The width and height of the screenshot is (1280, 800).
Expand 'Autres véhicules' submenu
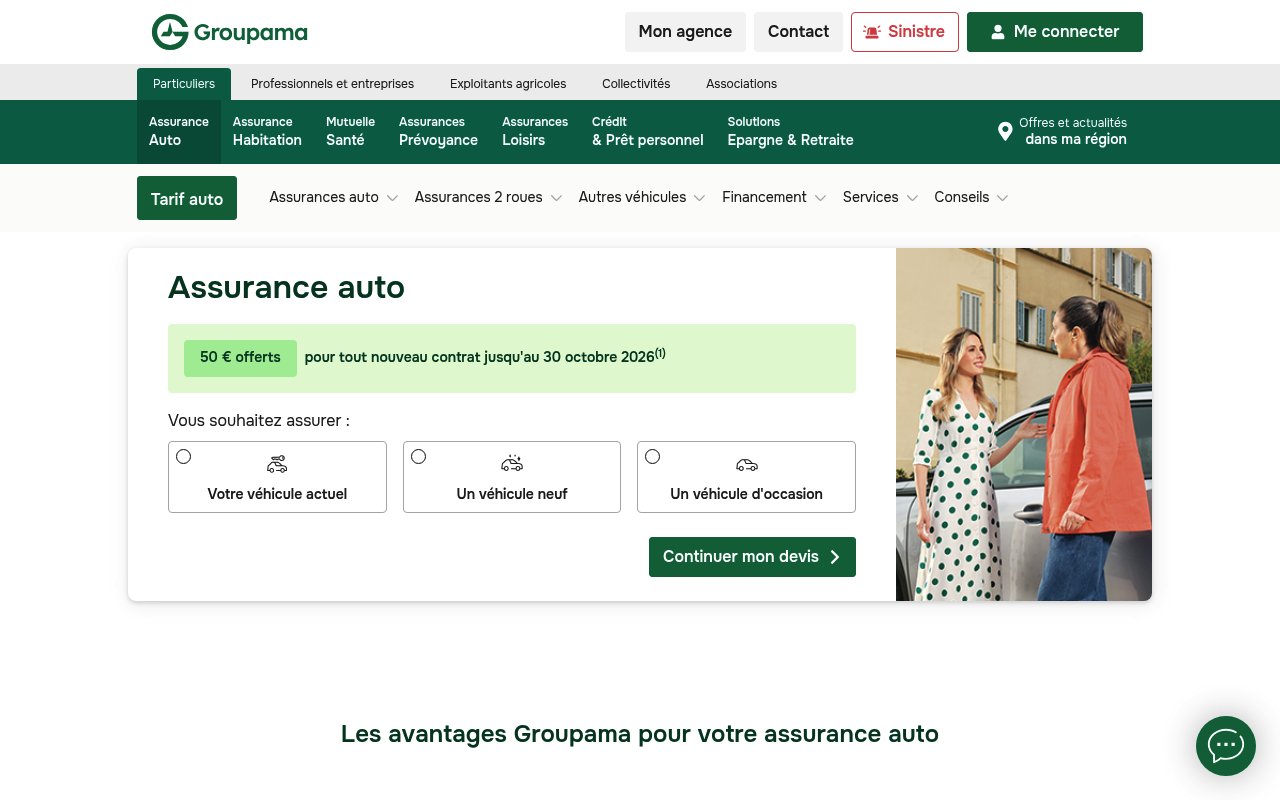click(642, 197)
